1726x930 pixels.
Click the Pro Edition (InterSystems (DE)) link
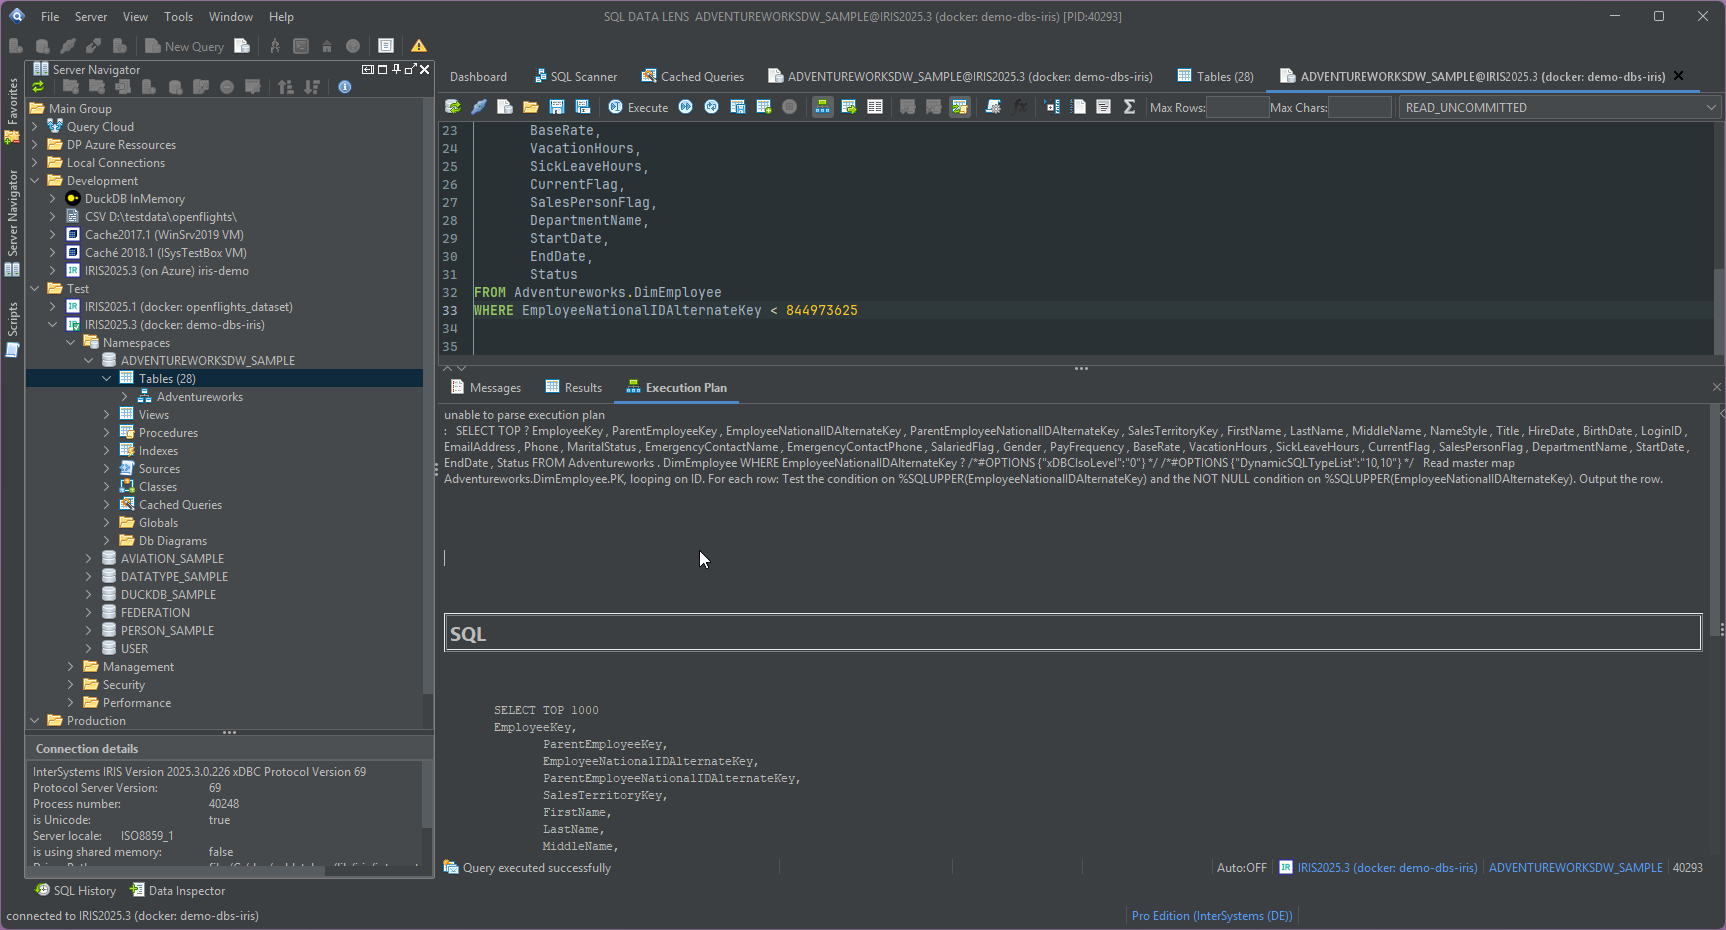pos(1212,915)
